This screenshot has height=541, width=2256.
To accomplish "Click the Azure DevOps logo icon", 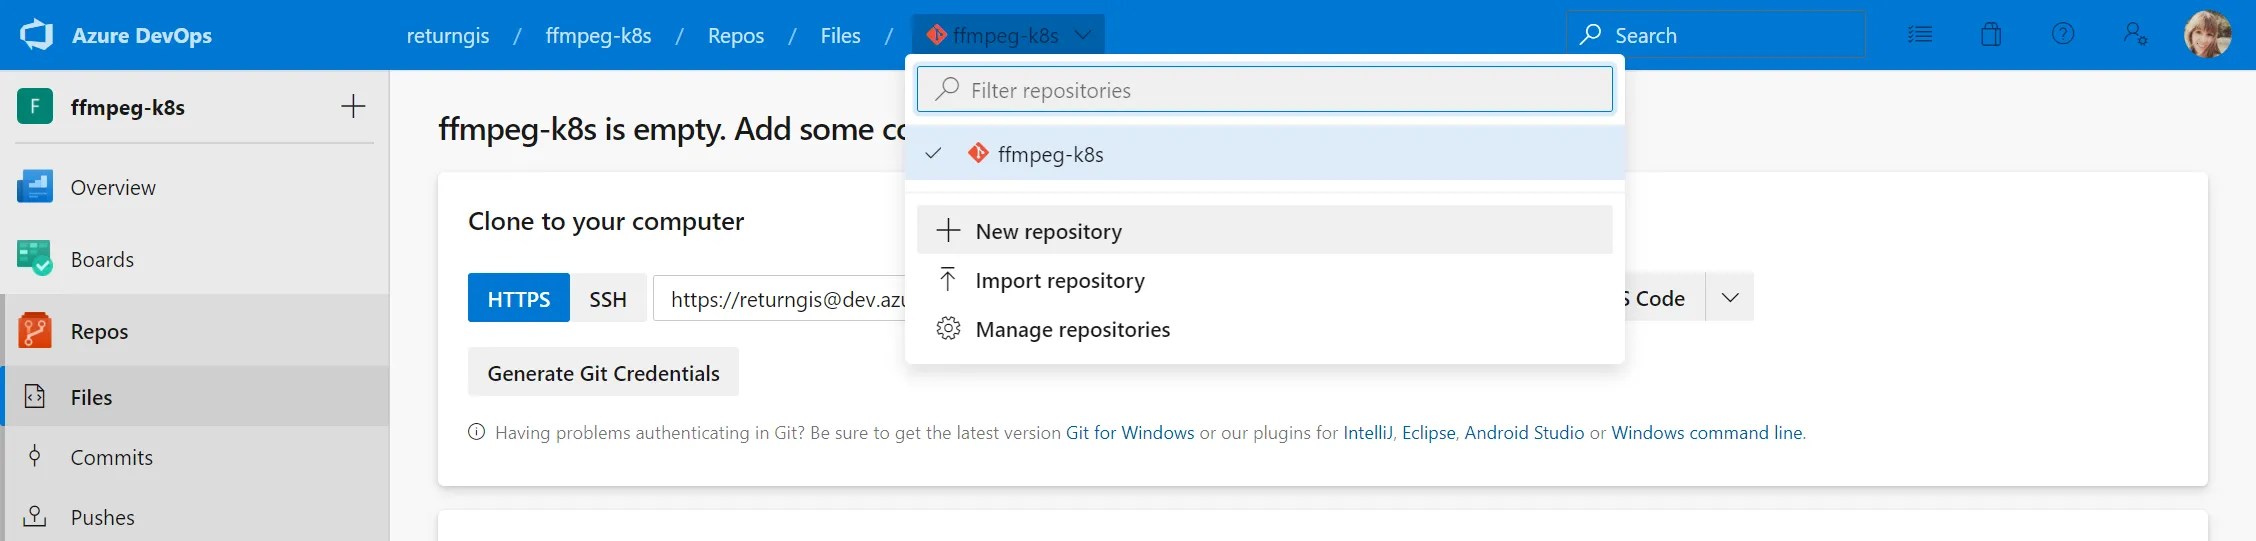I will [x=37, y=35].
